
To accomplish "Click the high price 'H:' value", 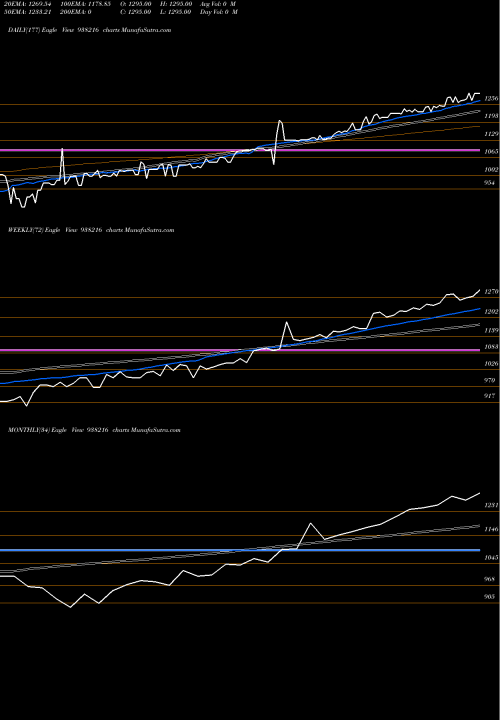I will click(177, 4).
